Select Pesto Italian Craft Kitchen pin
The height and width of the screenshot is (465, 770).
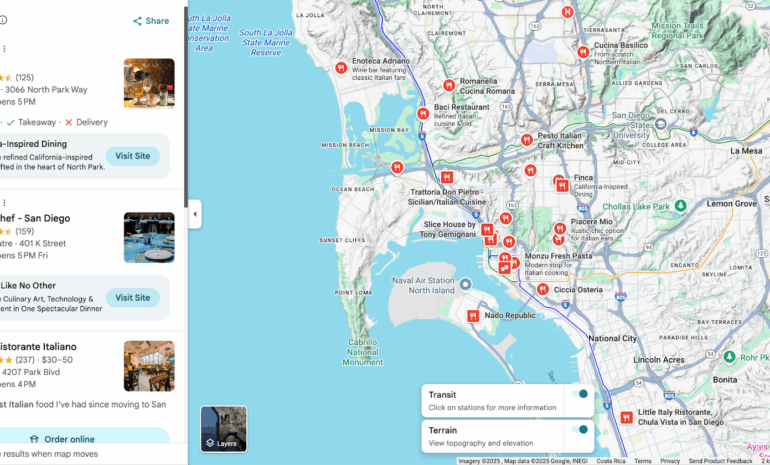click(x=526, y=140)
